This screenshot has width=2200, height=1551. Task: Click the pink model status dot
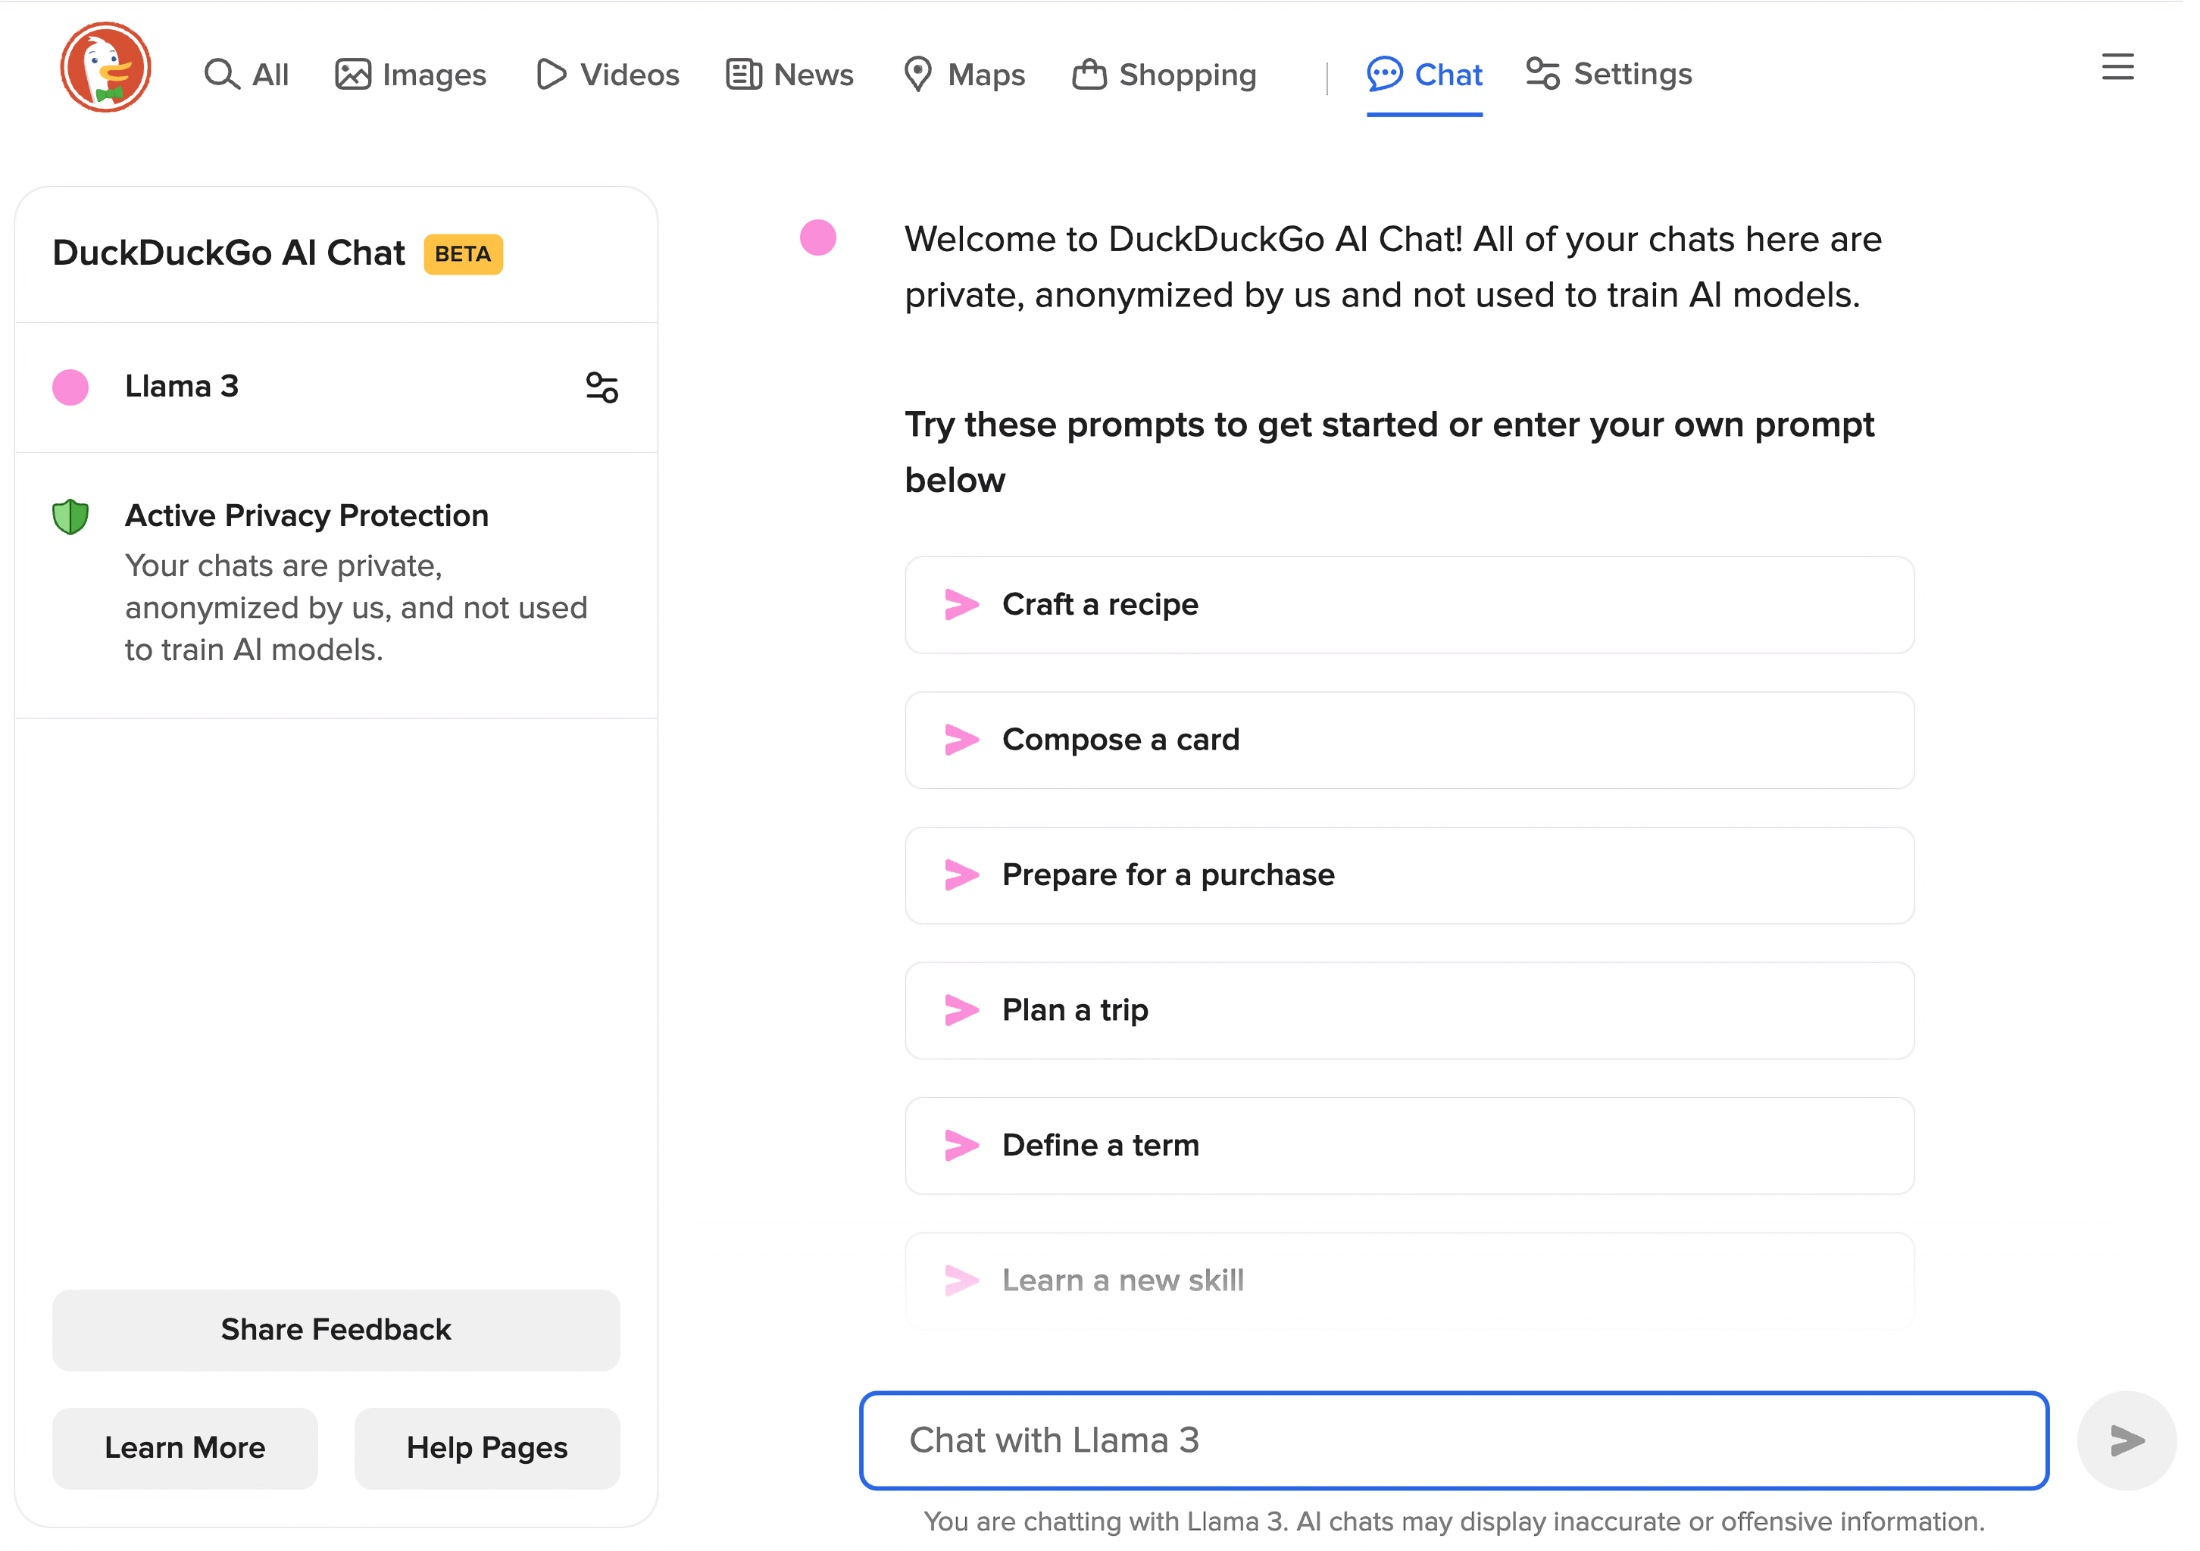[70, 387]
